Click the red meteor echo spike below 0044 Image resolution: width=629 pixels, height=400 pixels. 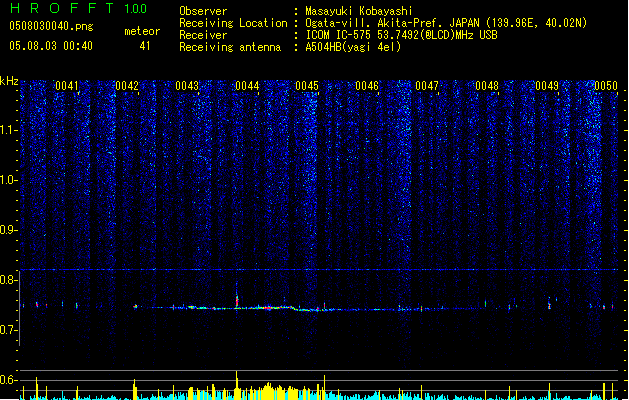[x=237, y=299]
